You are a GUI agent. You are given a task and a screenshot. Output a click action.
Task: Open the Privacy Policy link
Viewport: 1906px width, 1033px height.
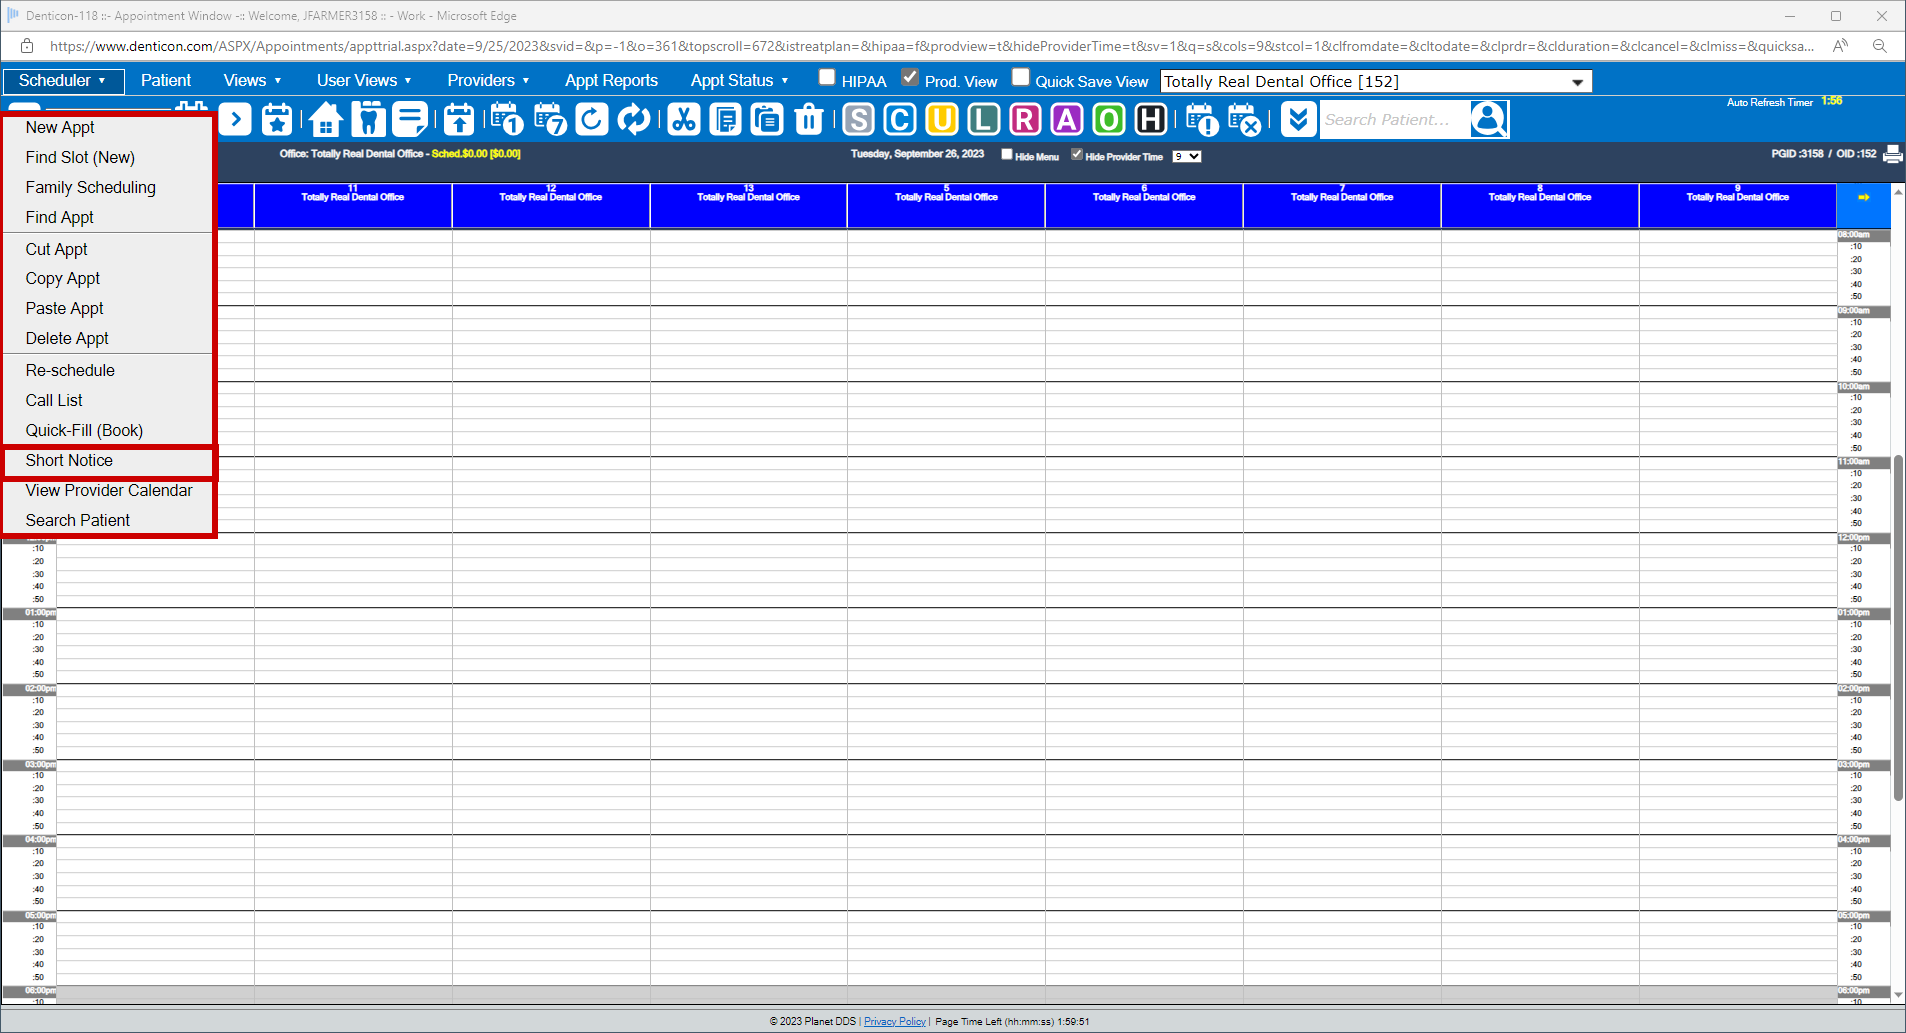(x=894, y=1022)
